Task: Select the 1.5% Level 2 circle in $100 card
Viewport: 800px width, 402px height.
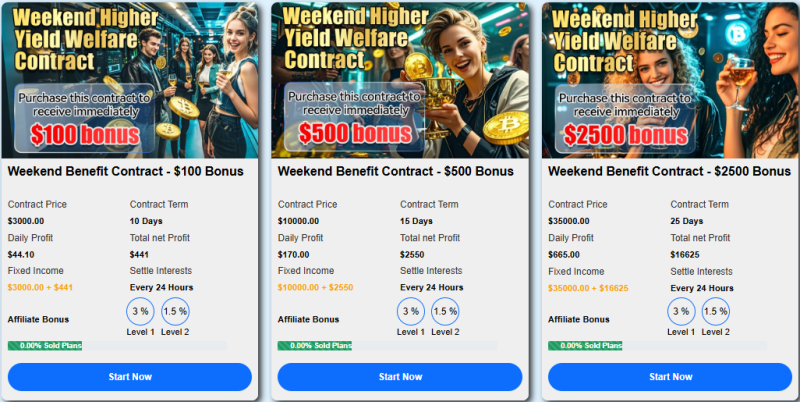Action: click(x=176, y=311)
